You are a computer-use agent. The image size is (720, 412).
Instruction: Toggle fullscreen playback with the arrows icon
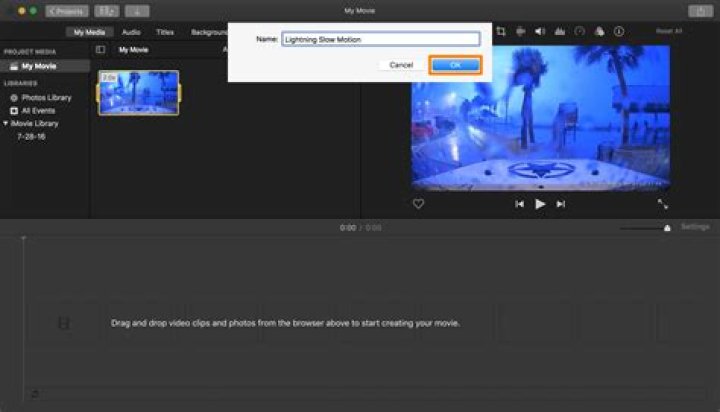click(662, 203)
